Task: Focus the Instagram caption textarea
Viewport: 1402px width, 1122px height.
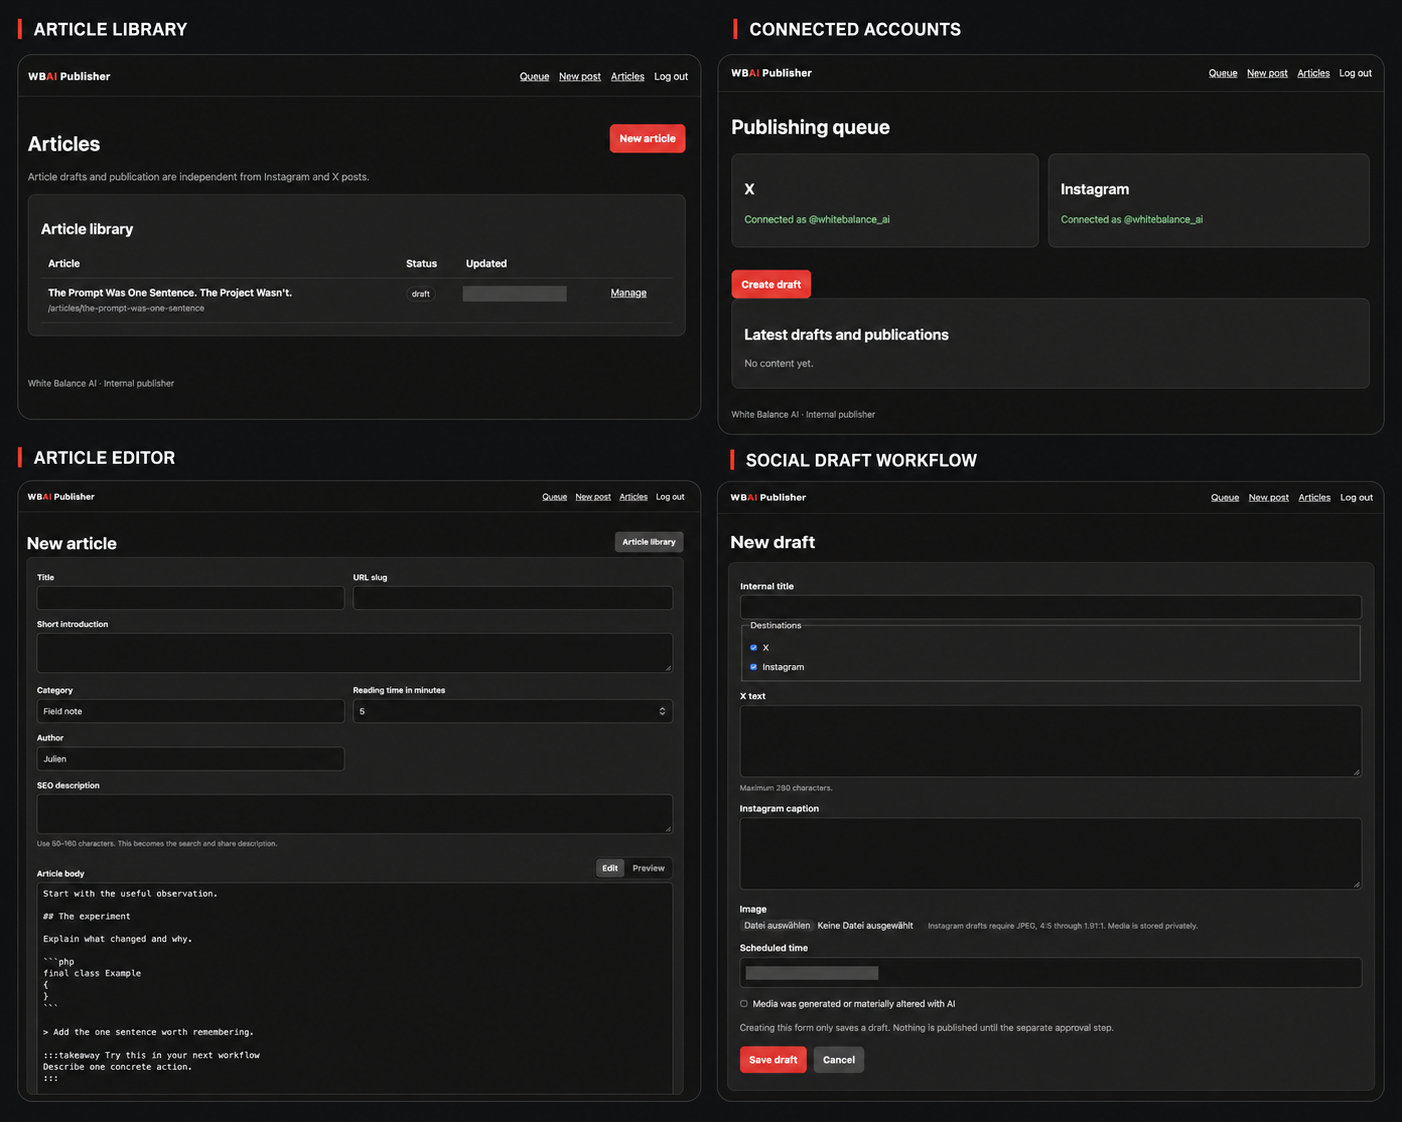Action: tap(1051, 854)
